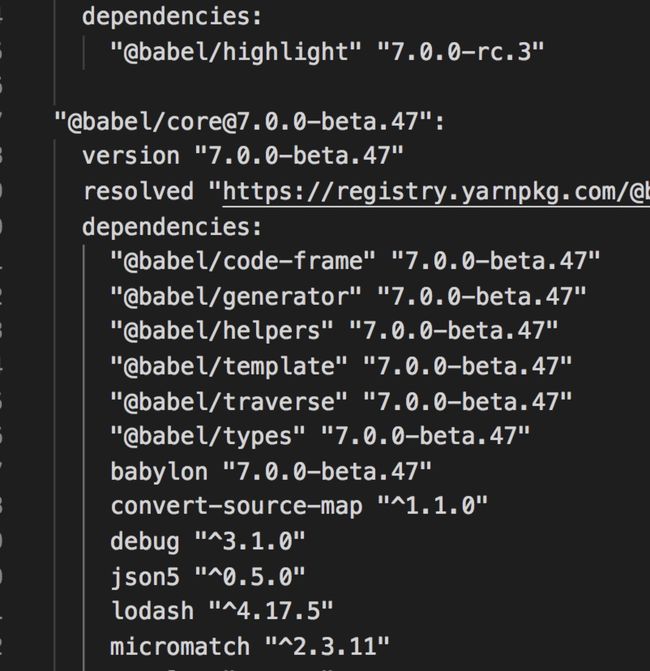Screen dimensions: 650x671
Task: Click the micromatch "^2.3.11" line
Action: (x=250, y=647)
